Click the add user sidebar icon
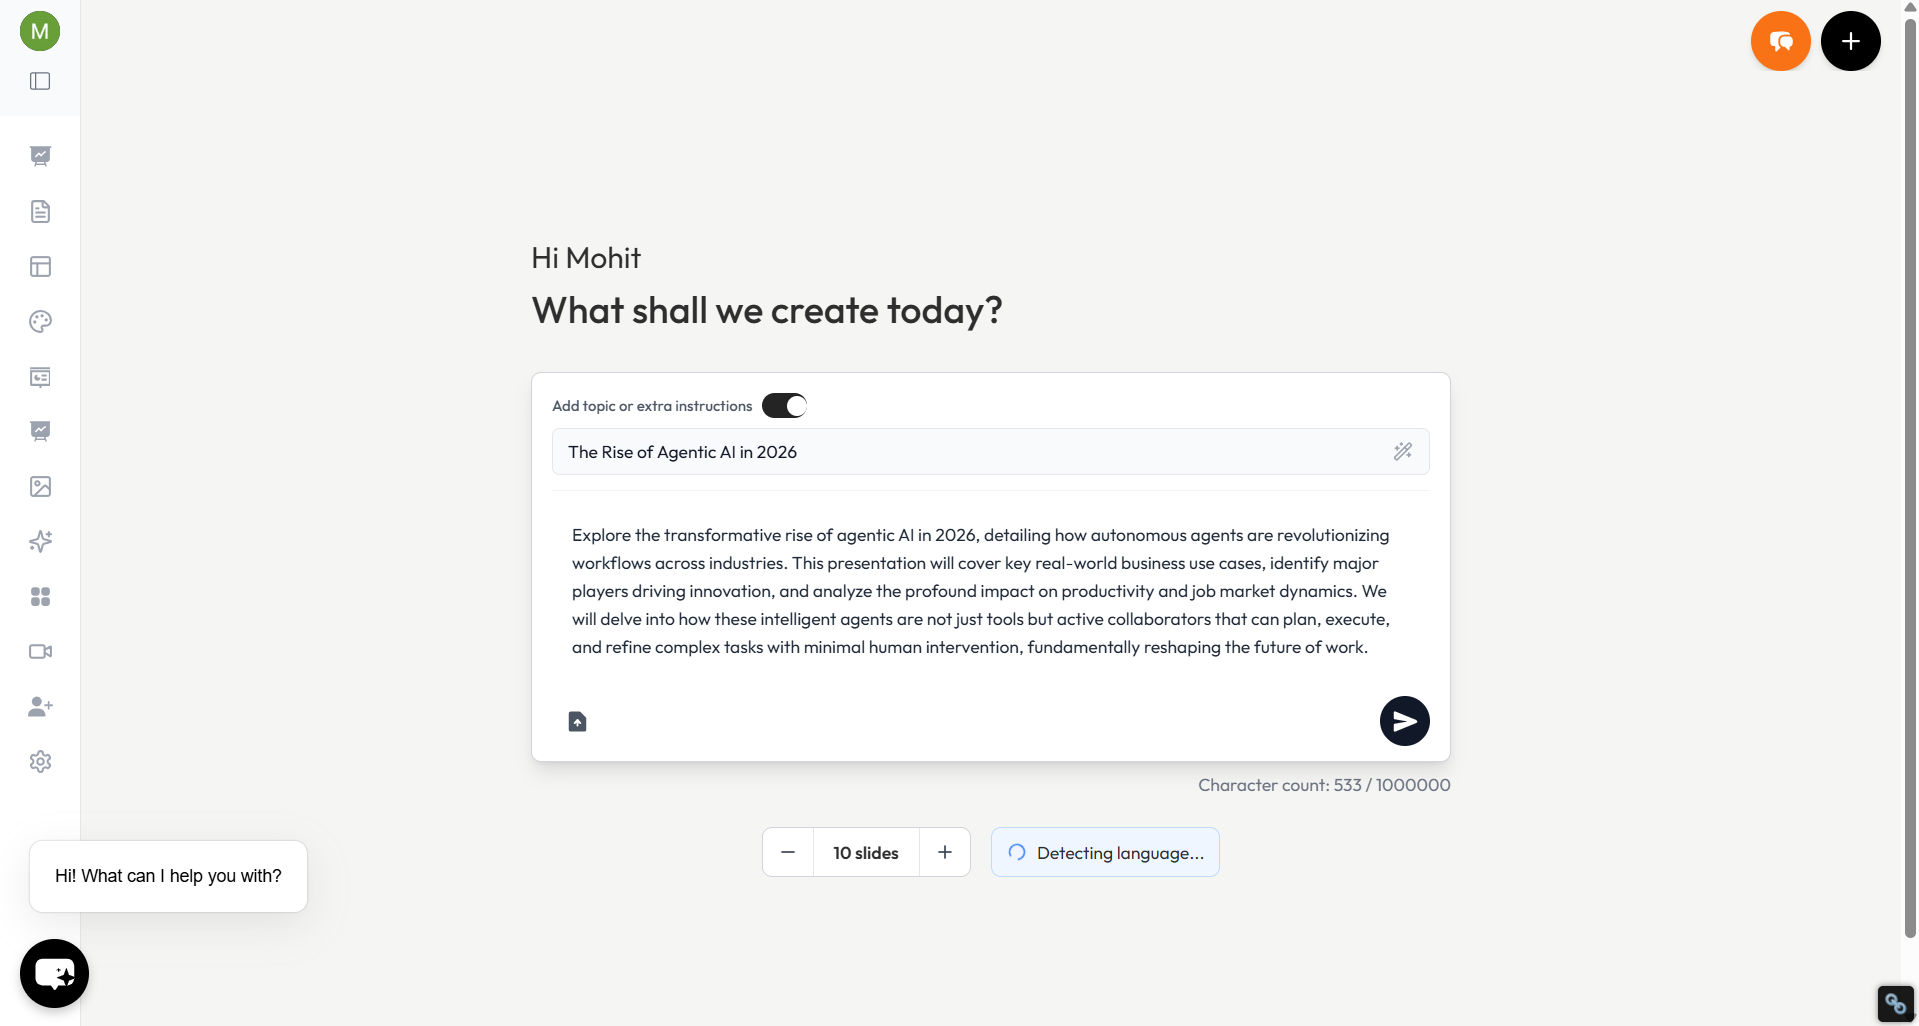 click(x=40, y=707)
